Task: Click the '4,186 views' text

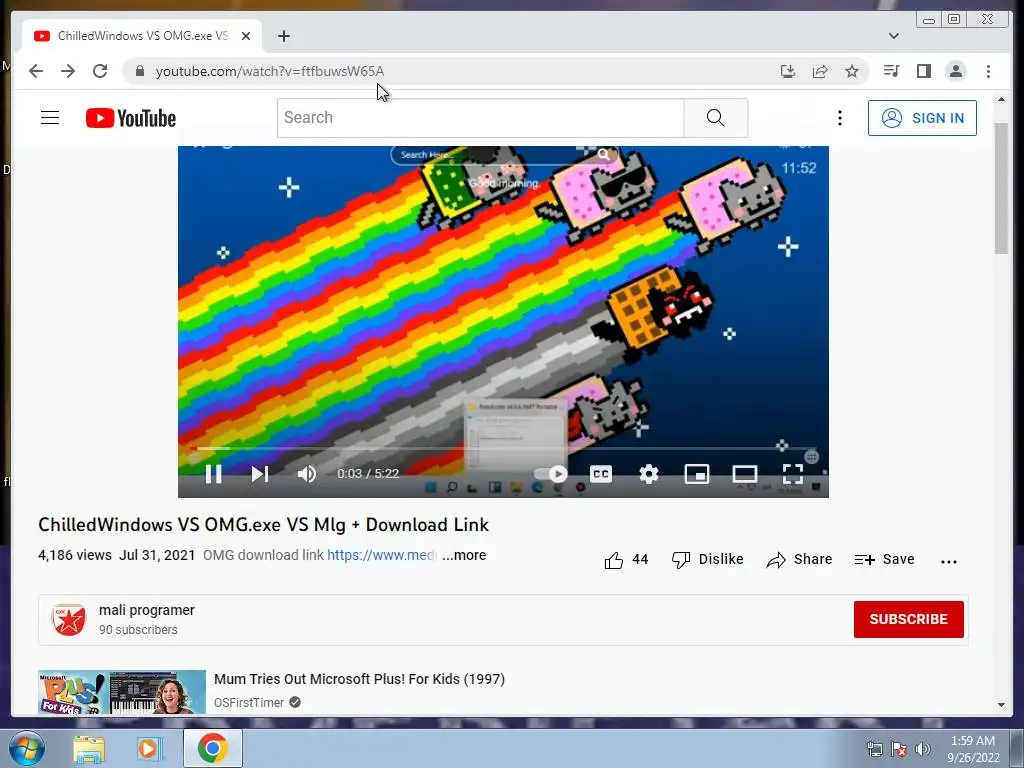Action: tap(75, 555)
